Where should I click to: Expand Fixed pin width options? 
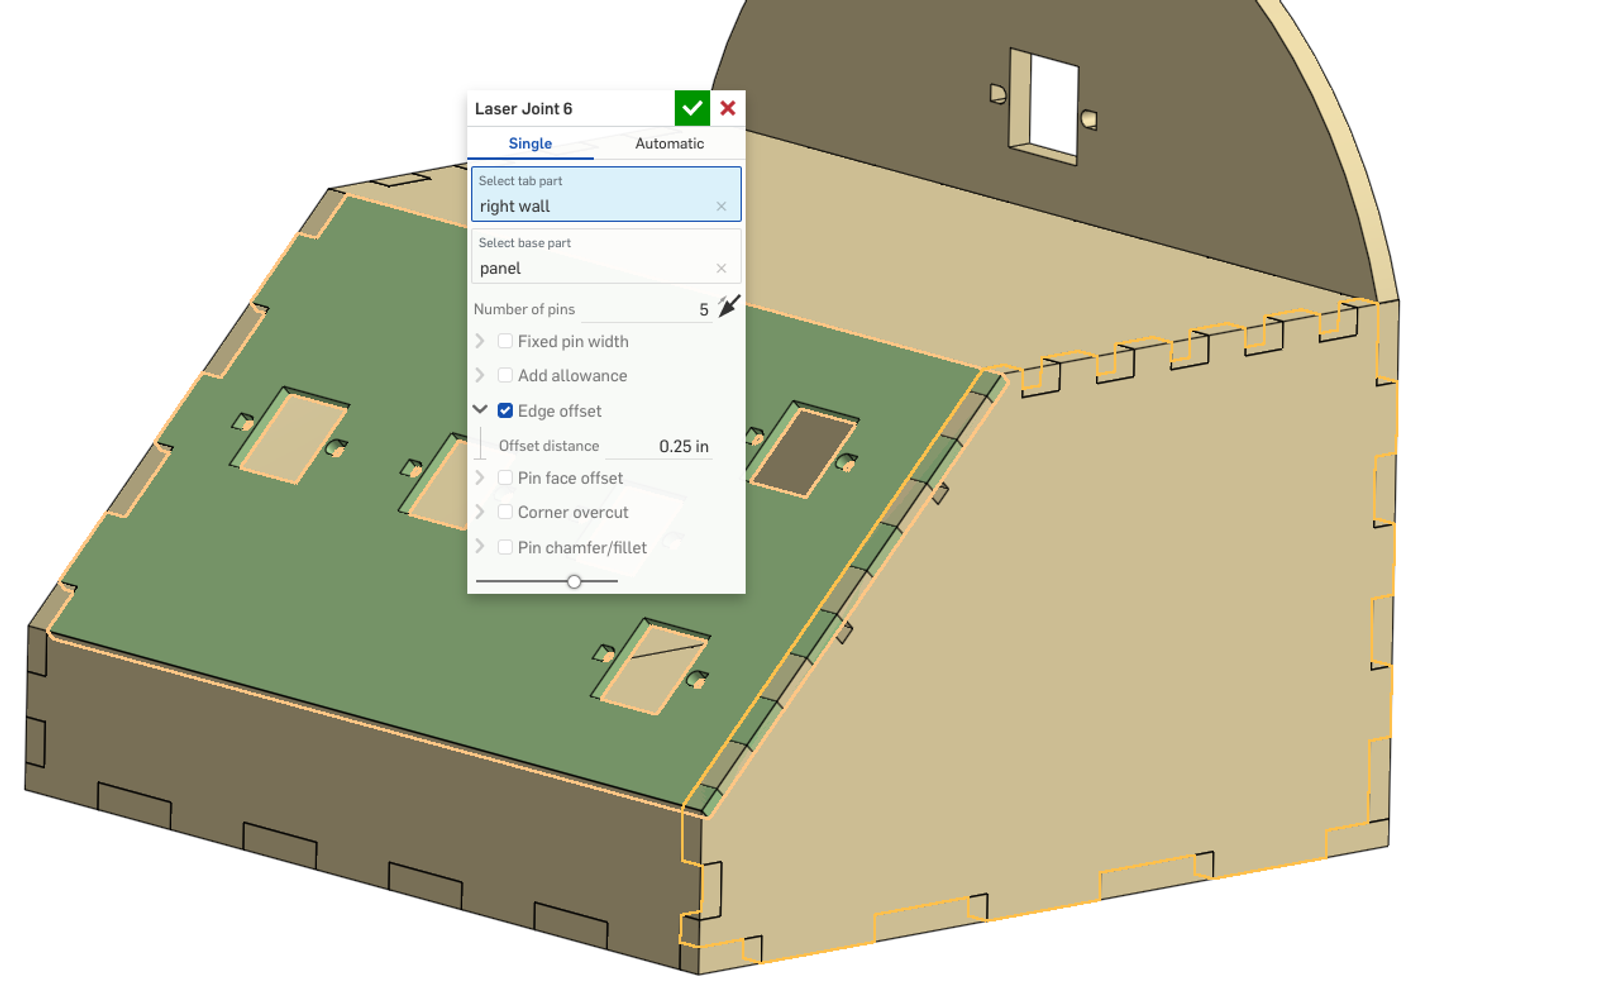click(x=481, y=341)
